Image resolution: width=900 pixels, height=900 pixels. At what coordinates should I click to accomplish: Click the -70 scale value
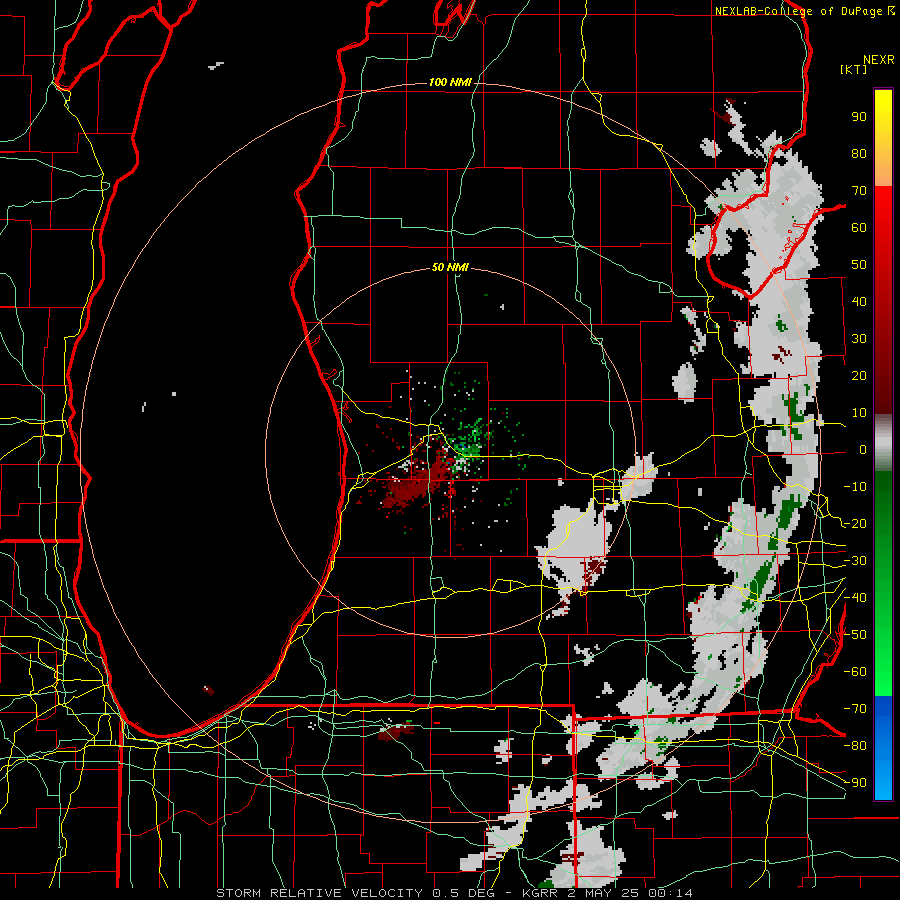tap(855, 709)
